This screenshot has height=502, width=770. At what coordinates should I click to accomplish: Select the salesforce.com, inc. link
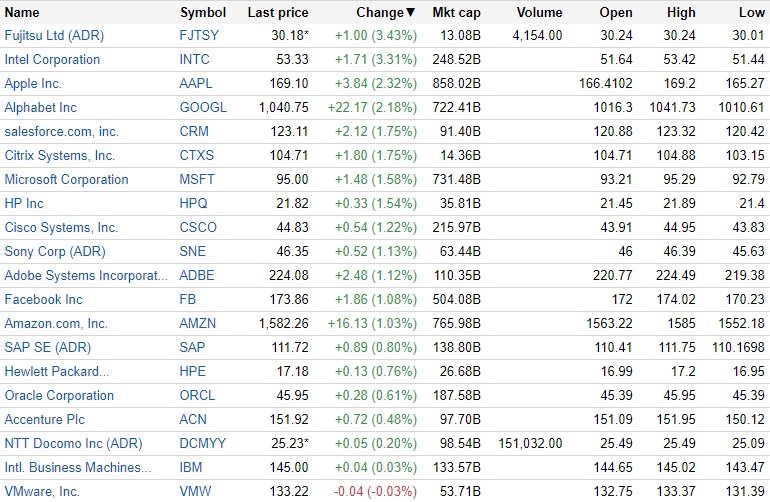point(61,131)
